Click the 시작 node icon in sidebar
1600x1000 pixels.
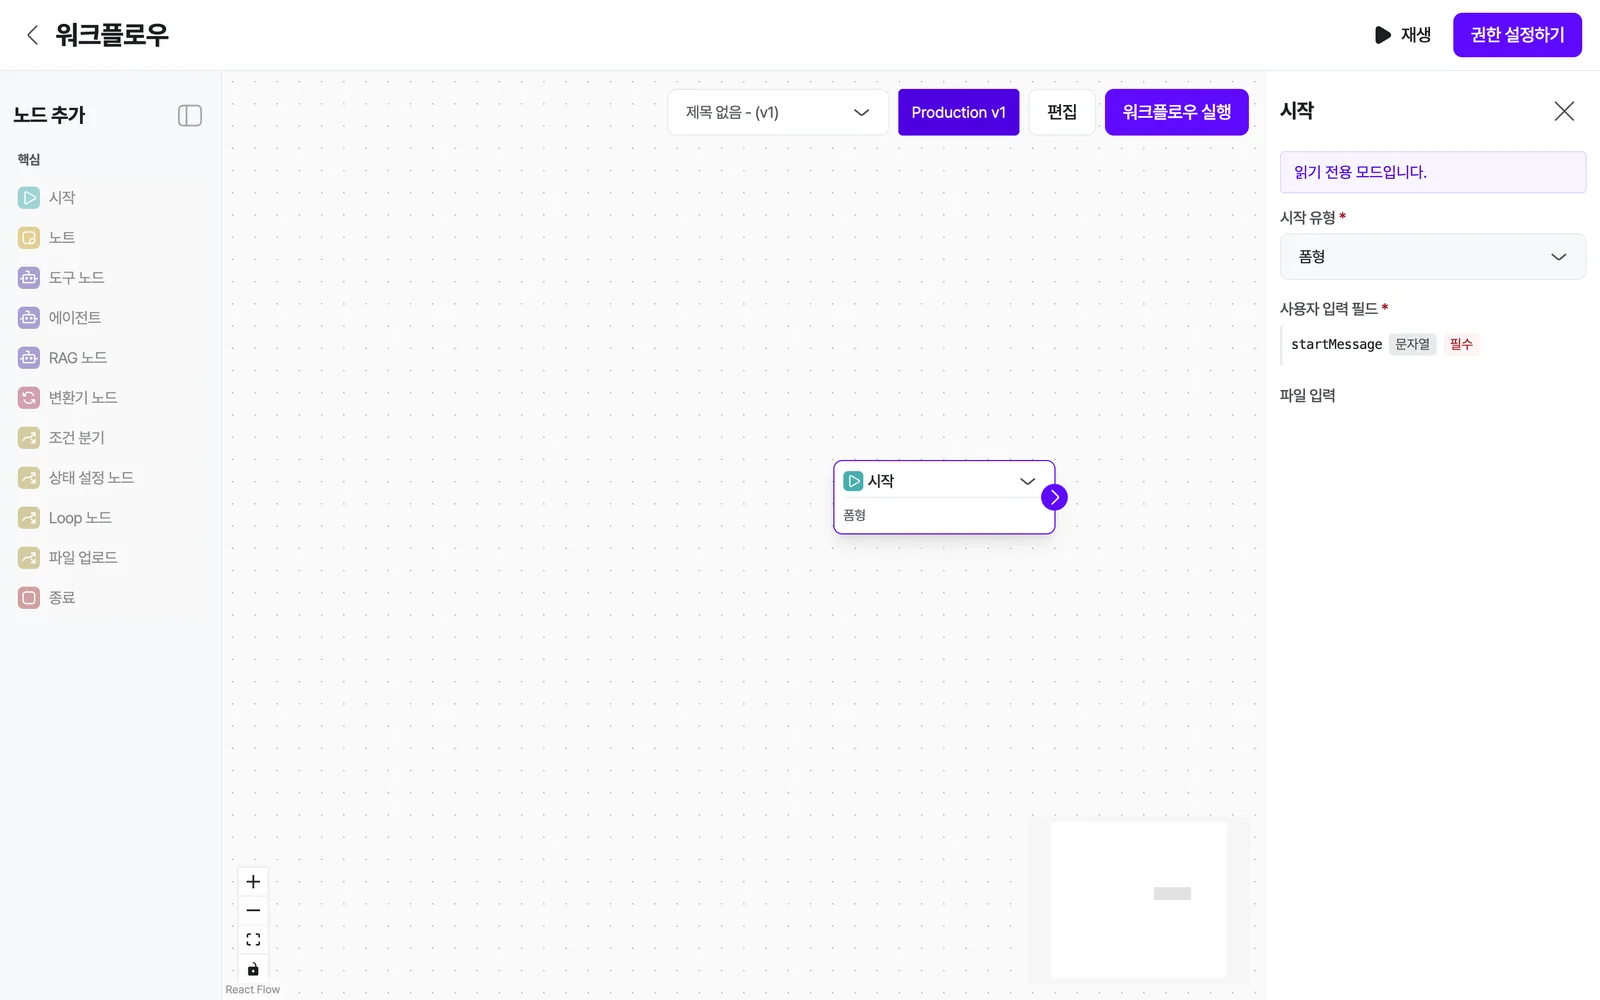click(29, 198)
